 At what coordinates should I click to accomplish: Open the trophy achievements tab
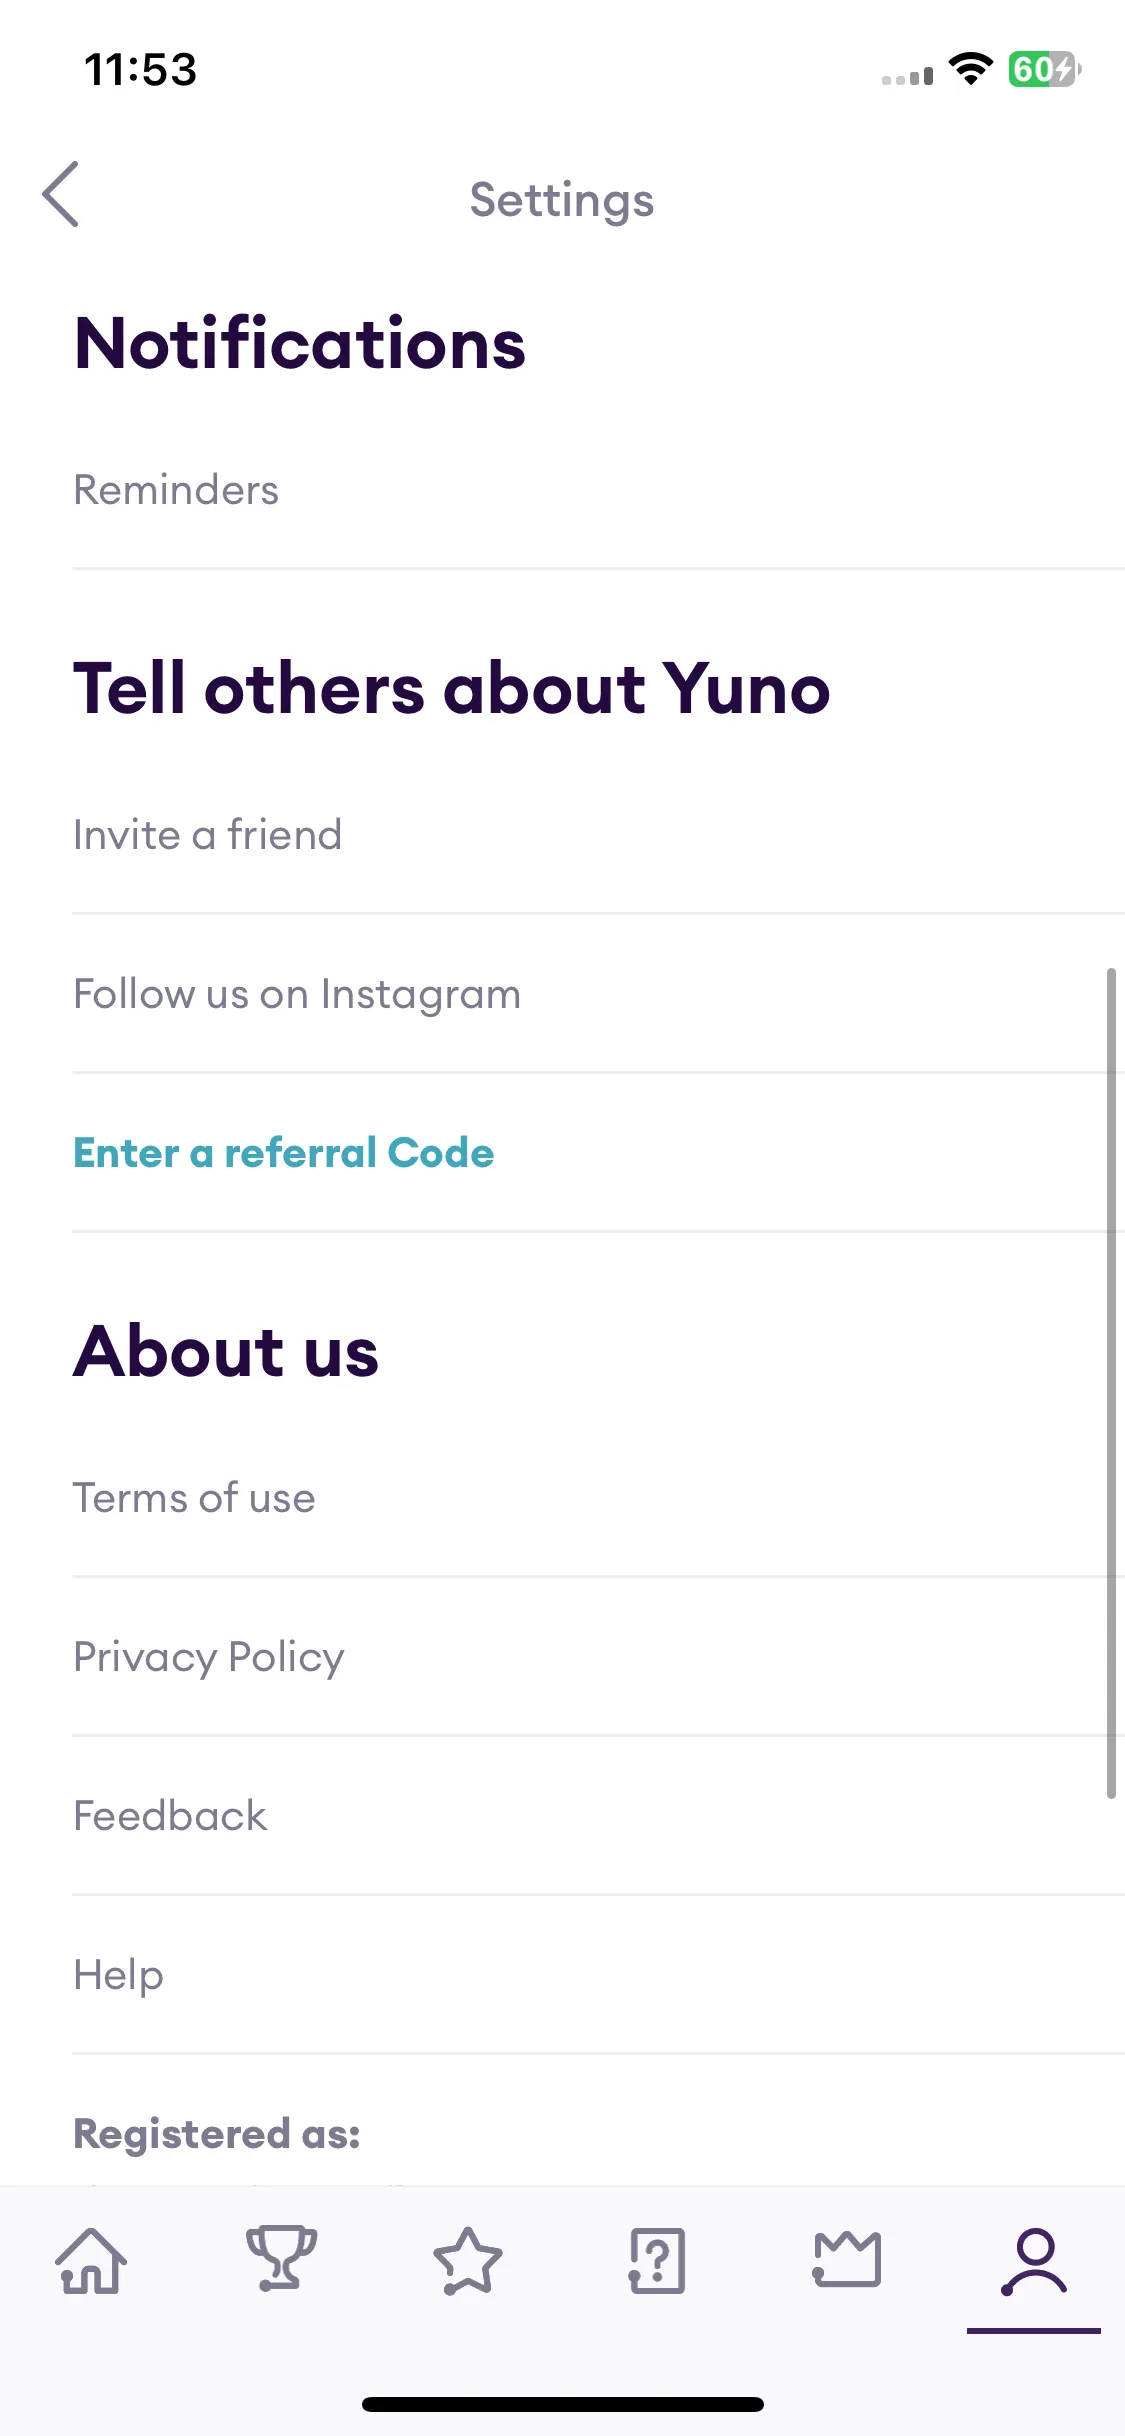click(281, 2259)
